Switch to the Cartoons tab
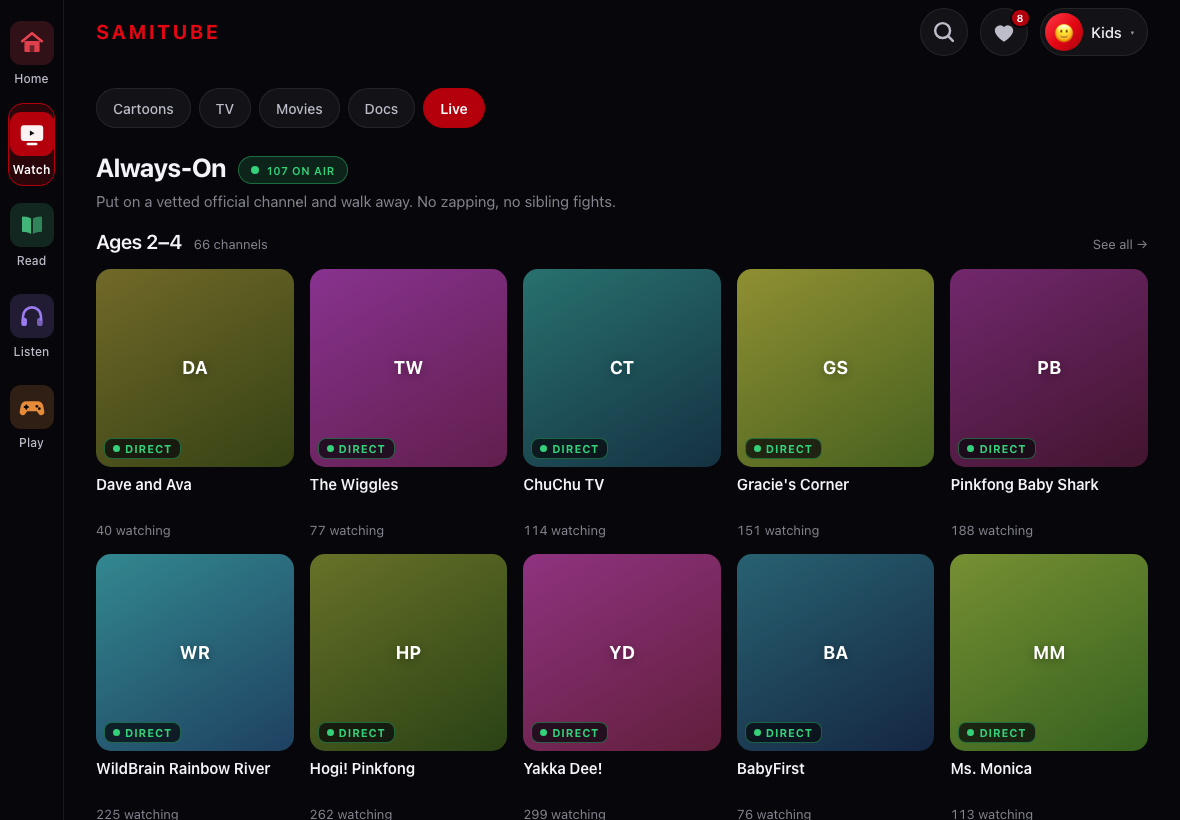Viewport: 1180px width, 820px height. tap(143, 108)
